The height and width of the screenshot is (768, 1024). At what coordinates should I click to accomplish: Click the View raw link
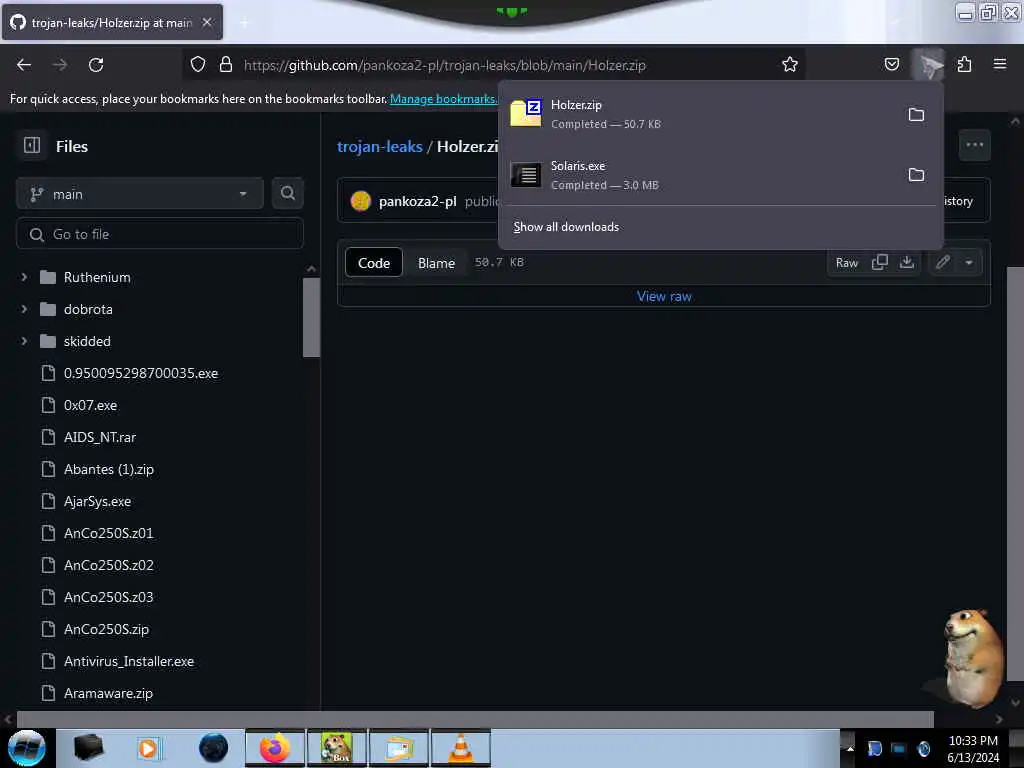[664, 296]
